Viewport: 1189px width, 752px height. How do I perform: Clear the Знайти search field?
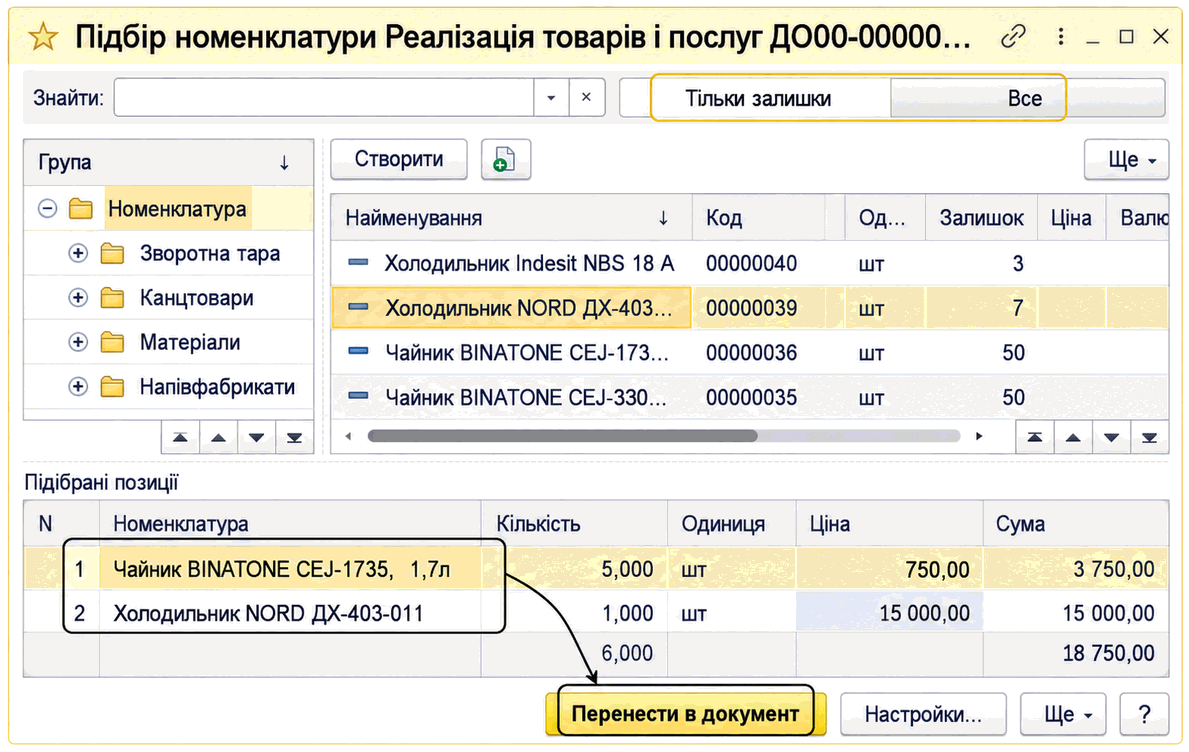586,98
